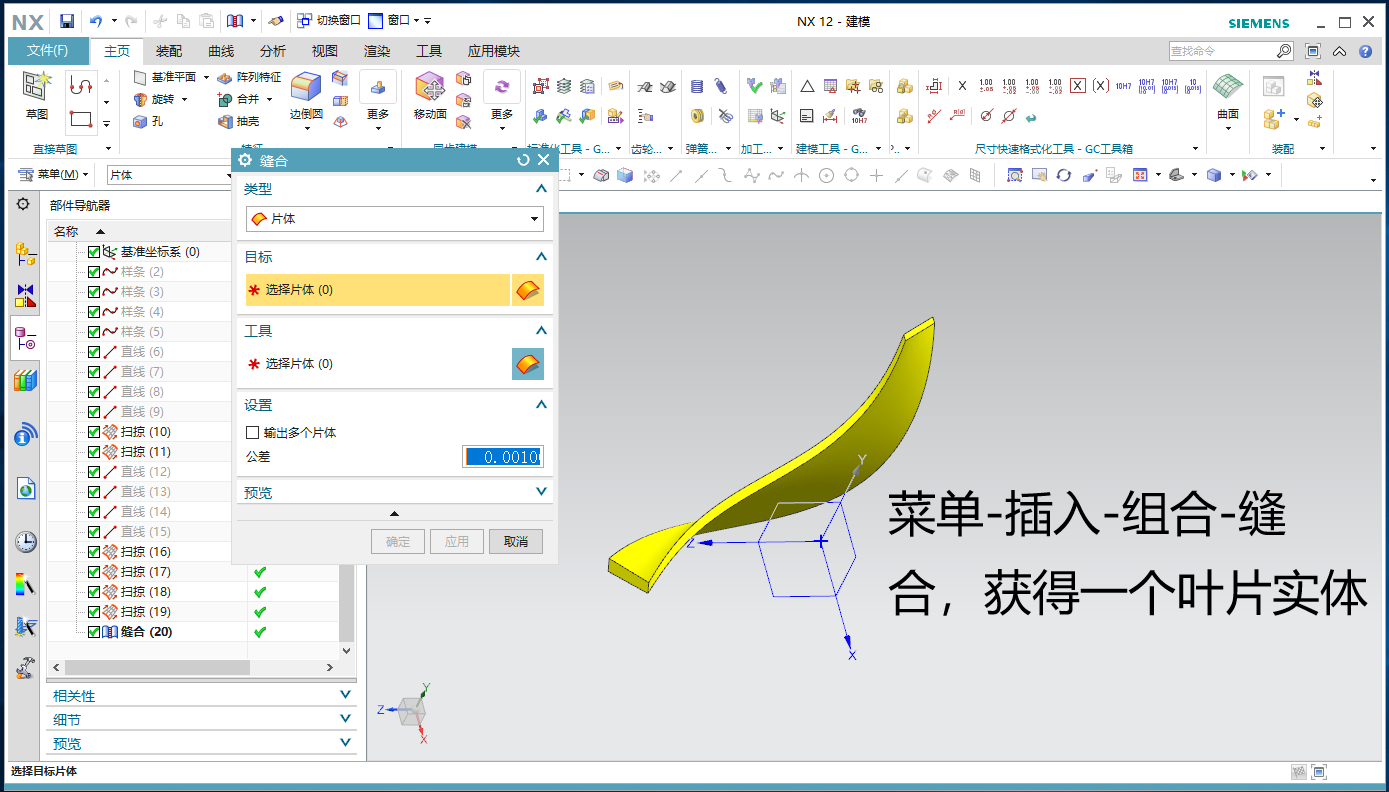Screen dimensions: 1389x792
Task: Switch to the 视图 ribbon tab
Action: tap(325, 51)
